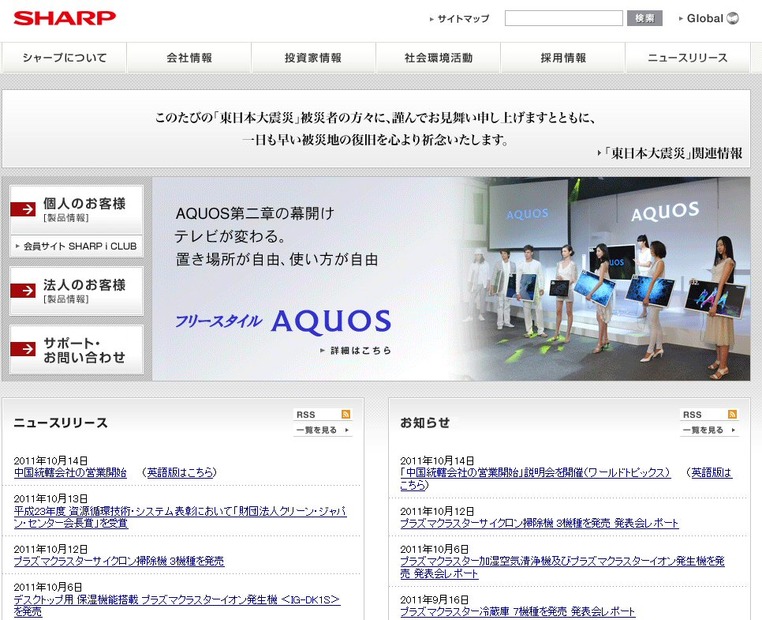Viewport: 762px width, 620px height.
Task: Click the 法人のお客様 products button
Action: pos(76,291)
